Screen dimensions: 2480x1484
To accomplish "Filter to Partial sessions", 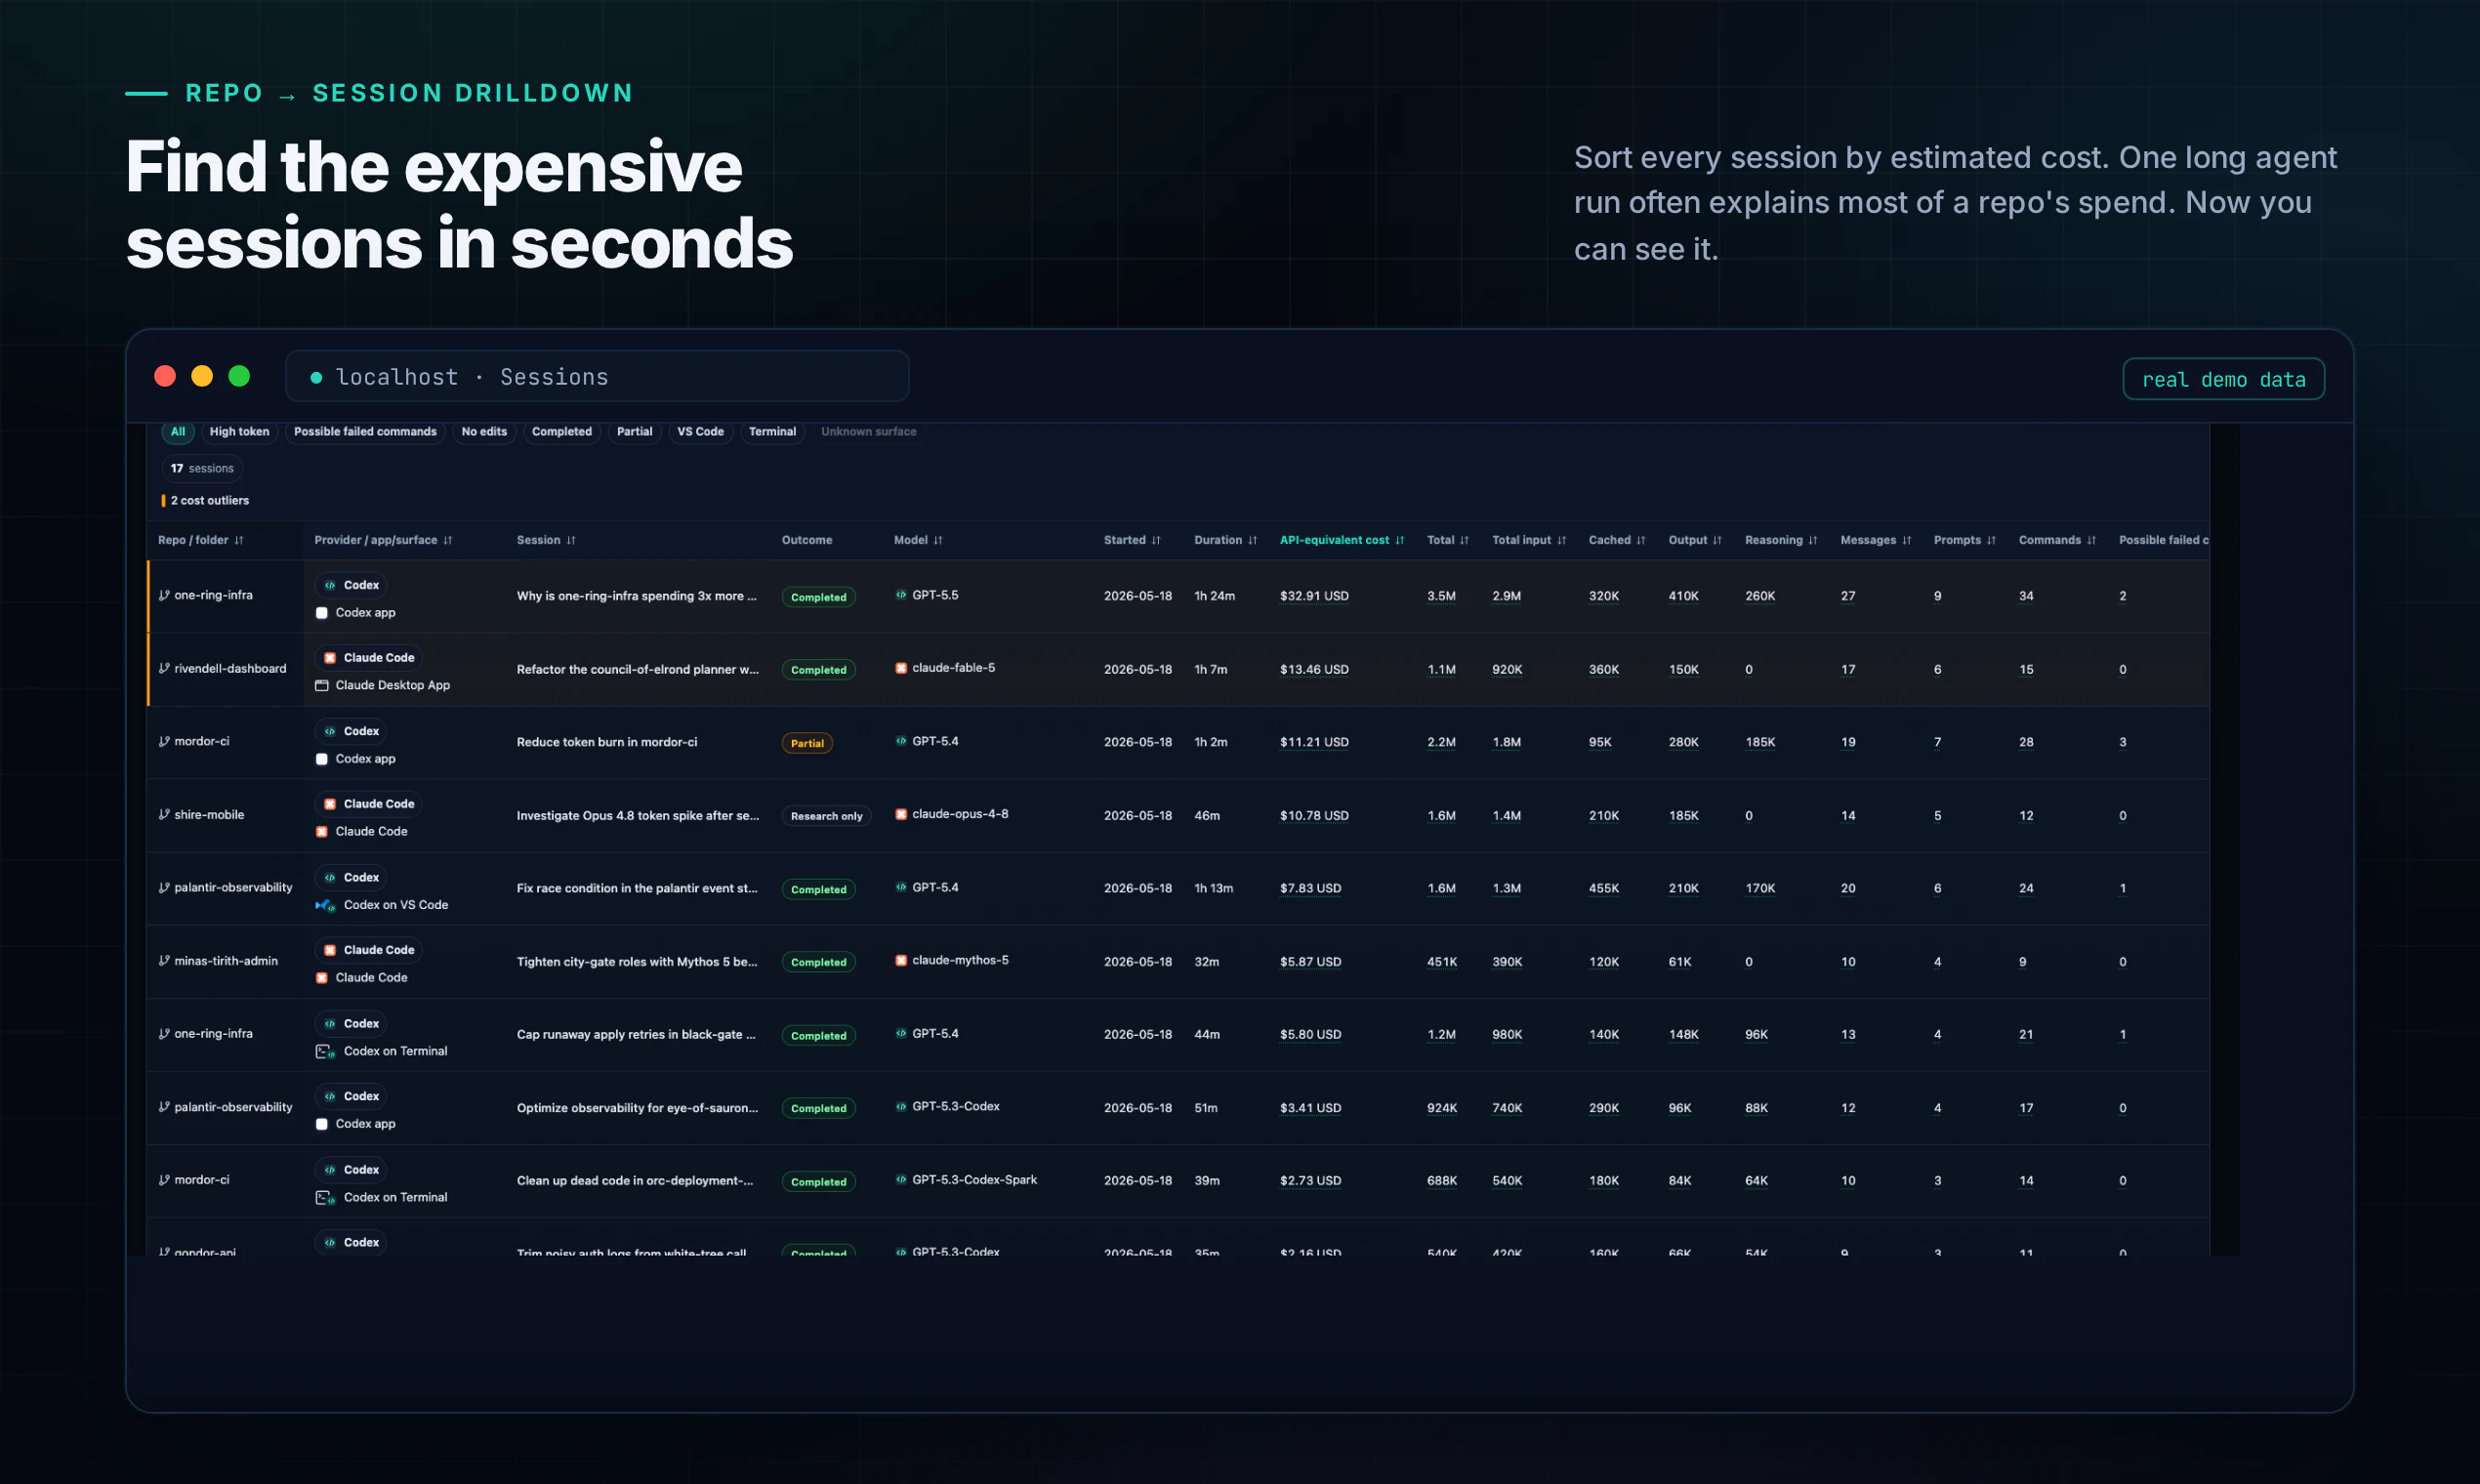I will (x=634, y=431).
